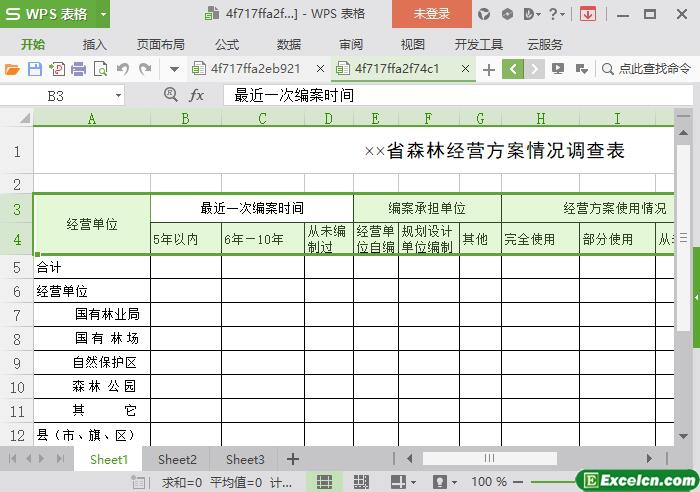The width and height of the screenshot is (700, 492).
Task: Select column A header
Action: click(x=92, y=119)
